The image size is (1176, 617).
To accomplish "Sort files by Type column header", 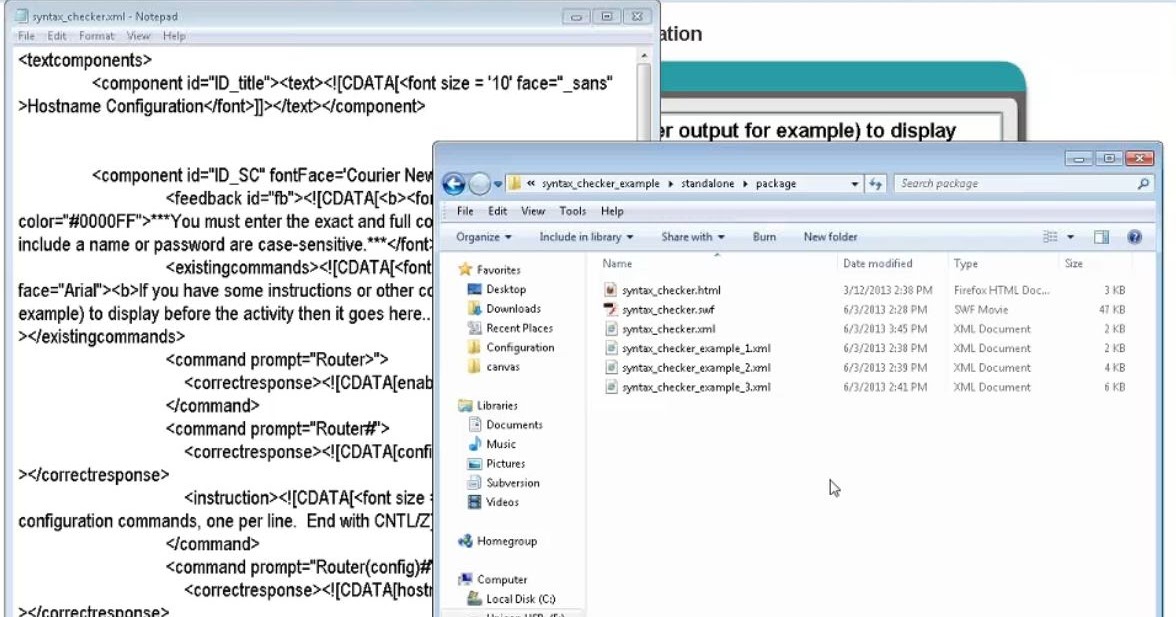I will coord(965,264).
